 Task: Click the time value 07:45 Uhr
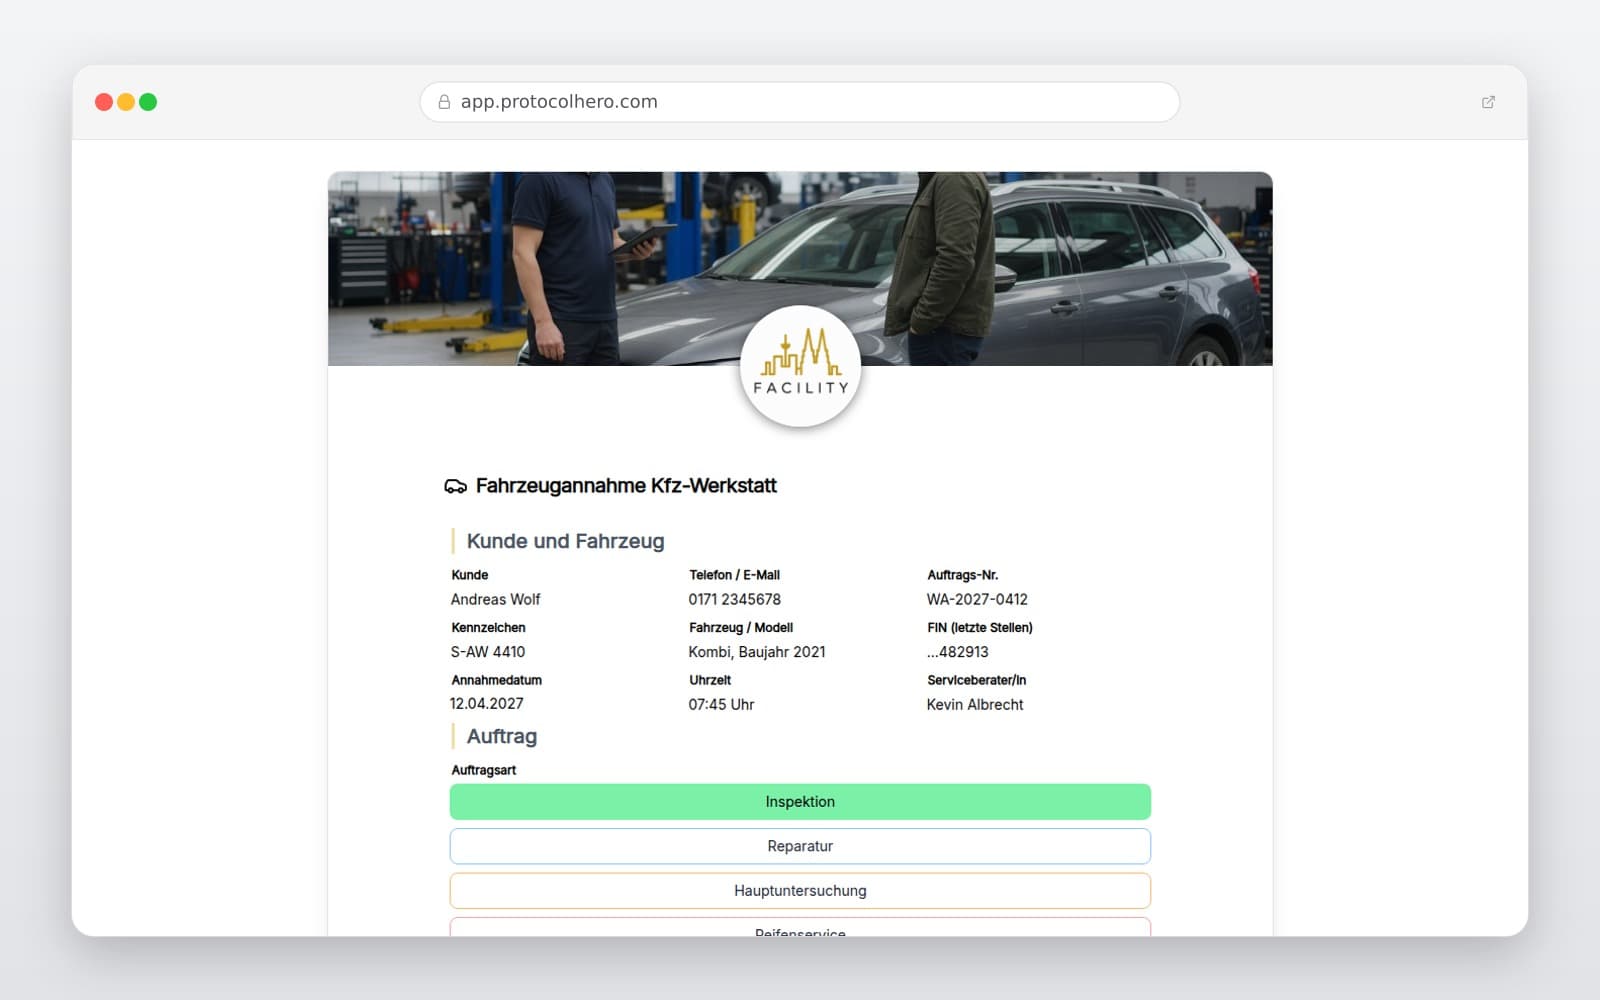(721, 704)
